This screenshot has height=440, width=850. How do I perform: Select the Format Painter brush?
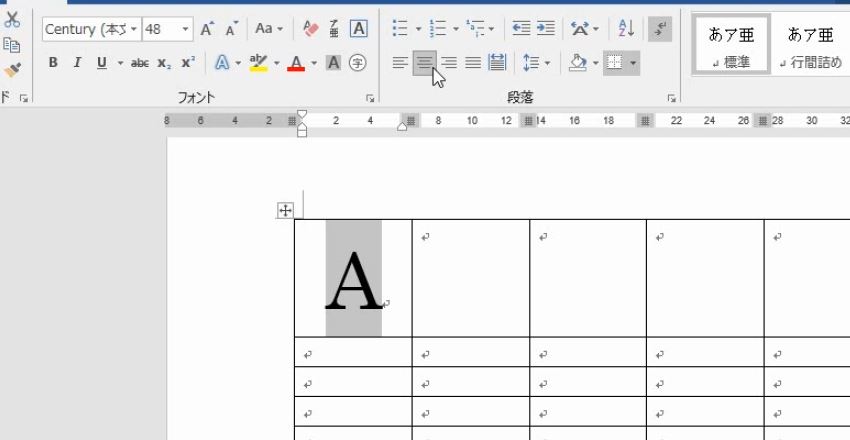[11, 69]
